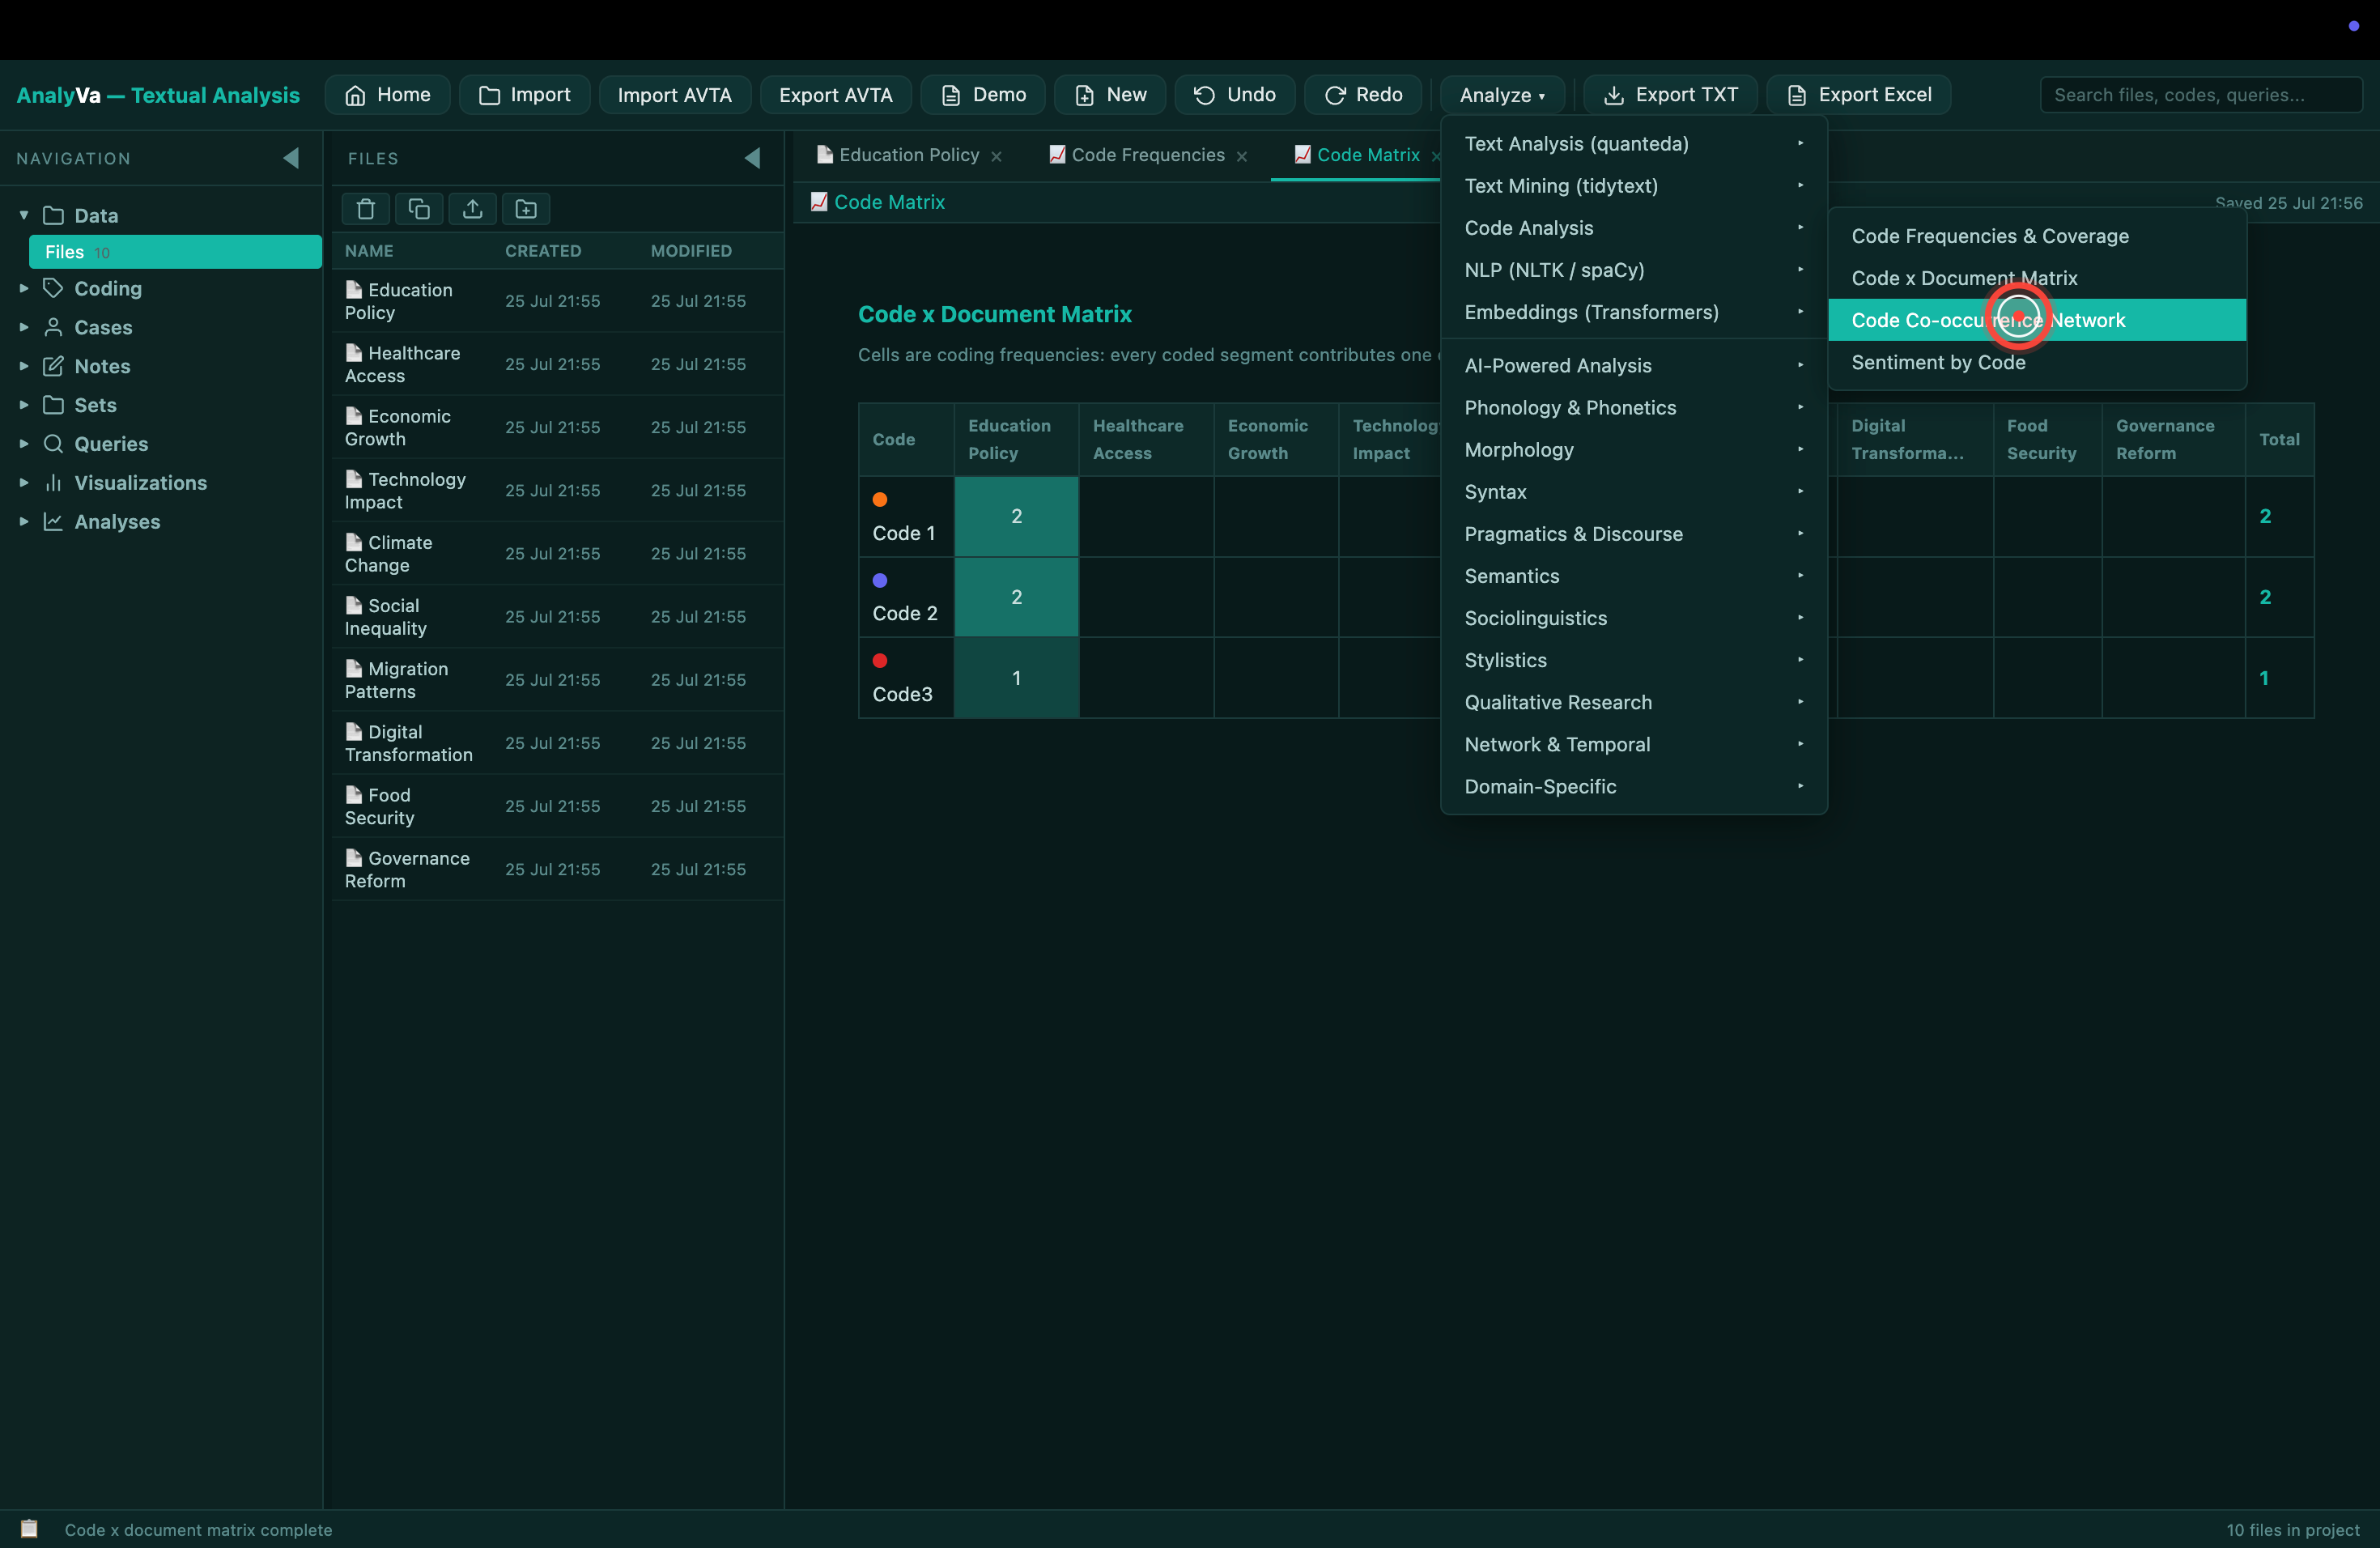Click the Sets folder icon in navigation

pos(53,405)
